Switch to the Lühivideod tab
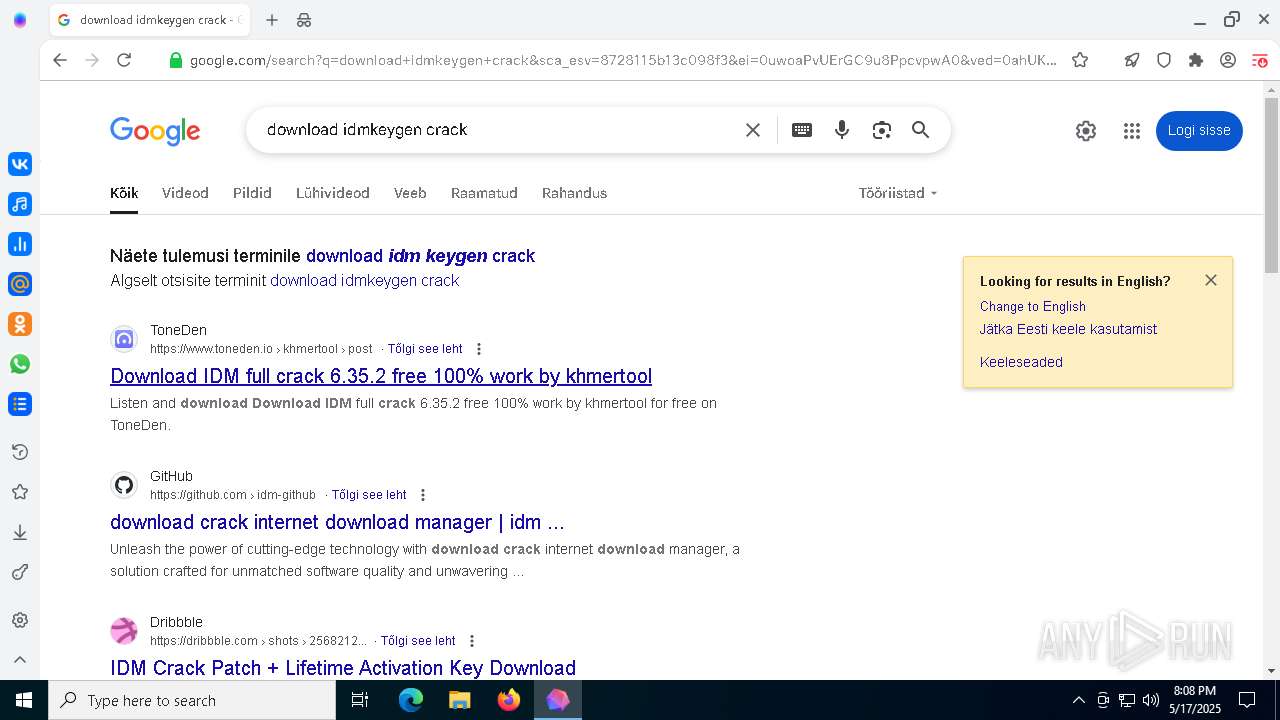The height and width of the screenshot is (720, 1280). point(333,193)
